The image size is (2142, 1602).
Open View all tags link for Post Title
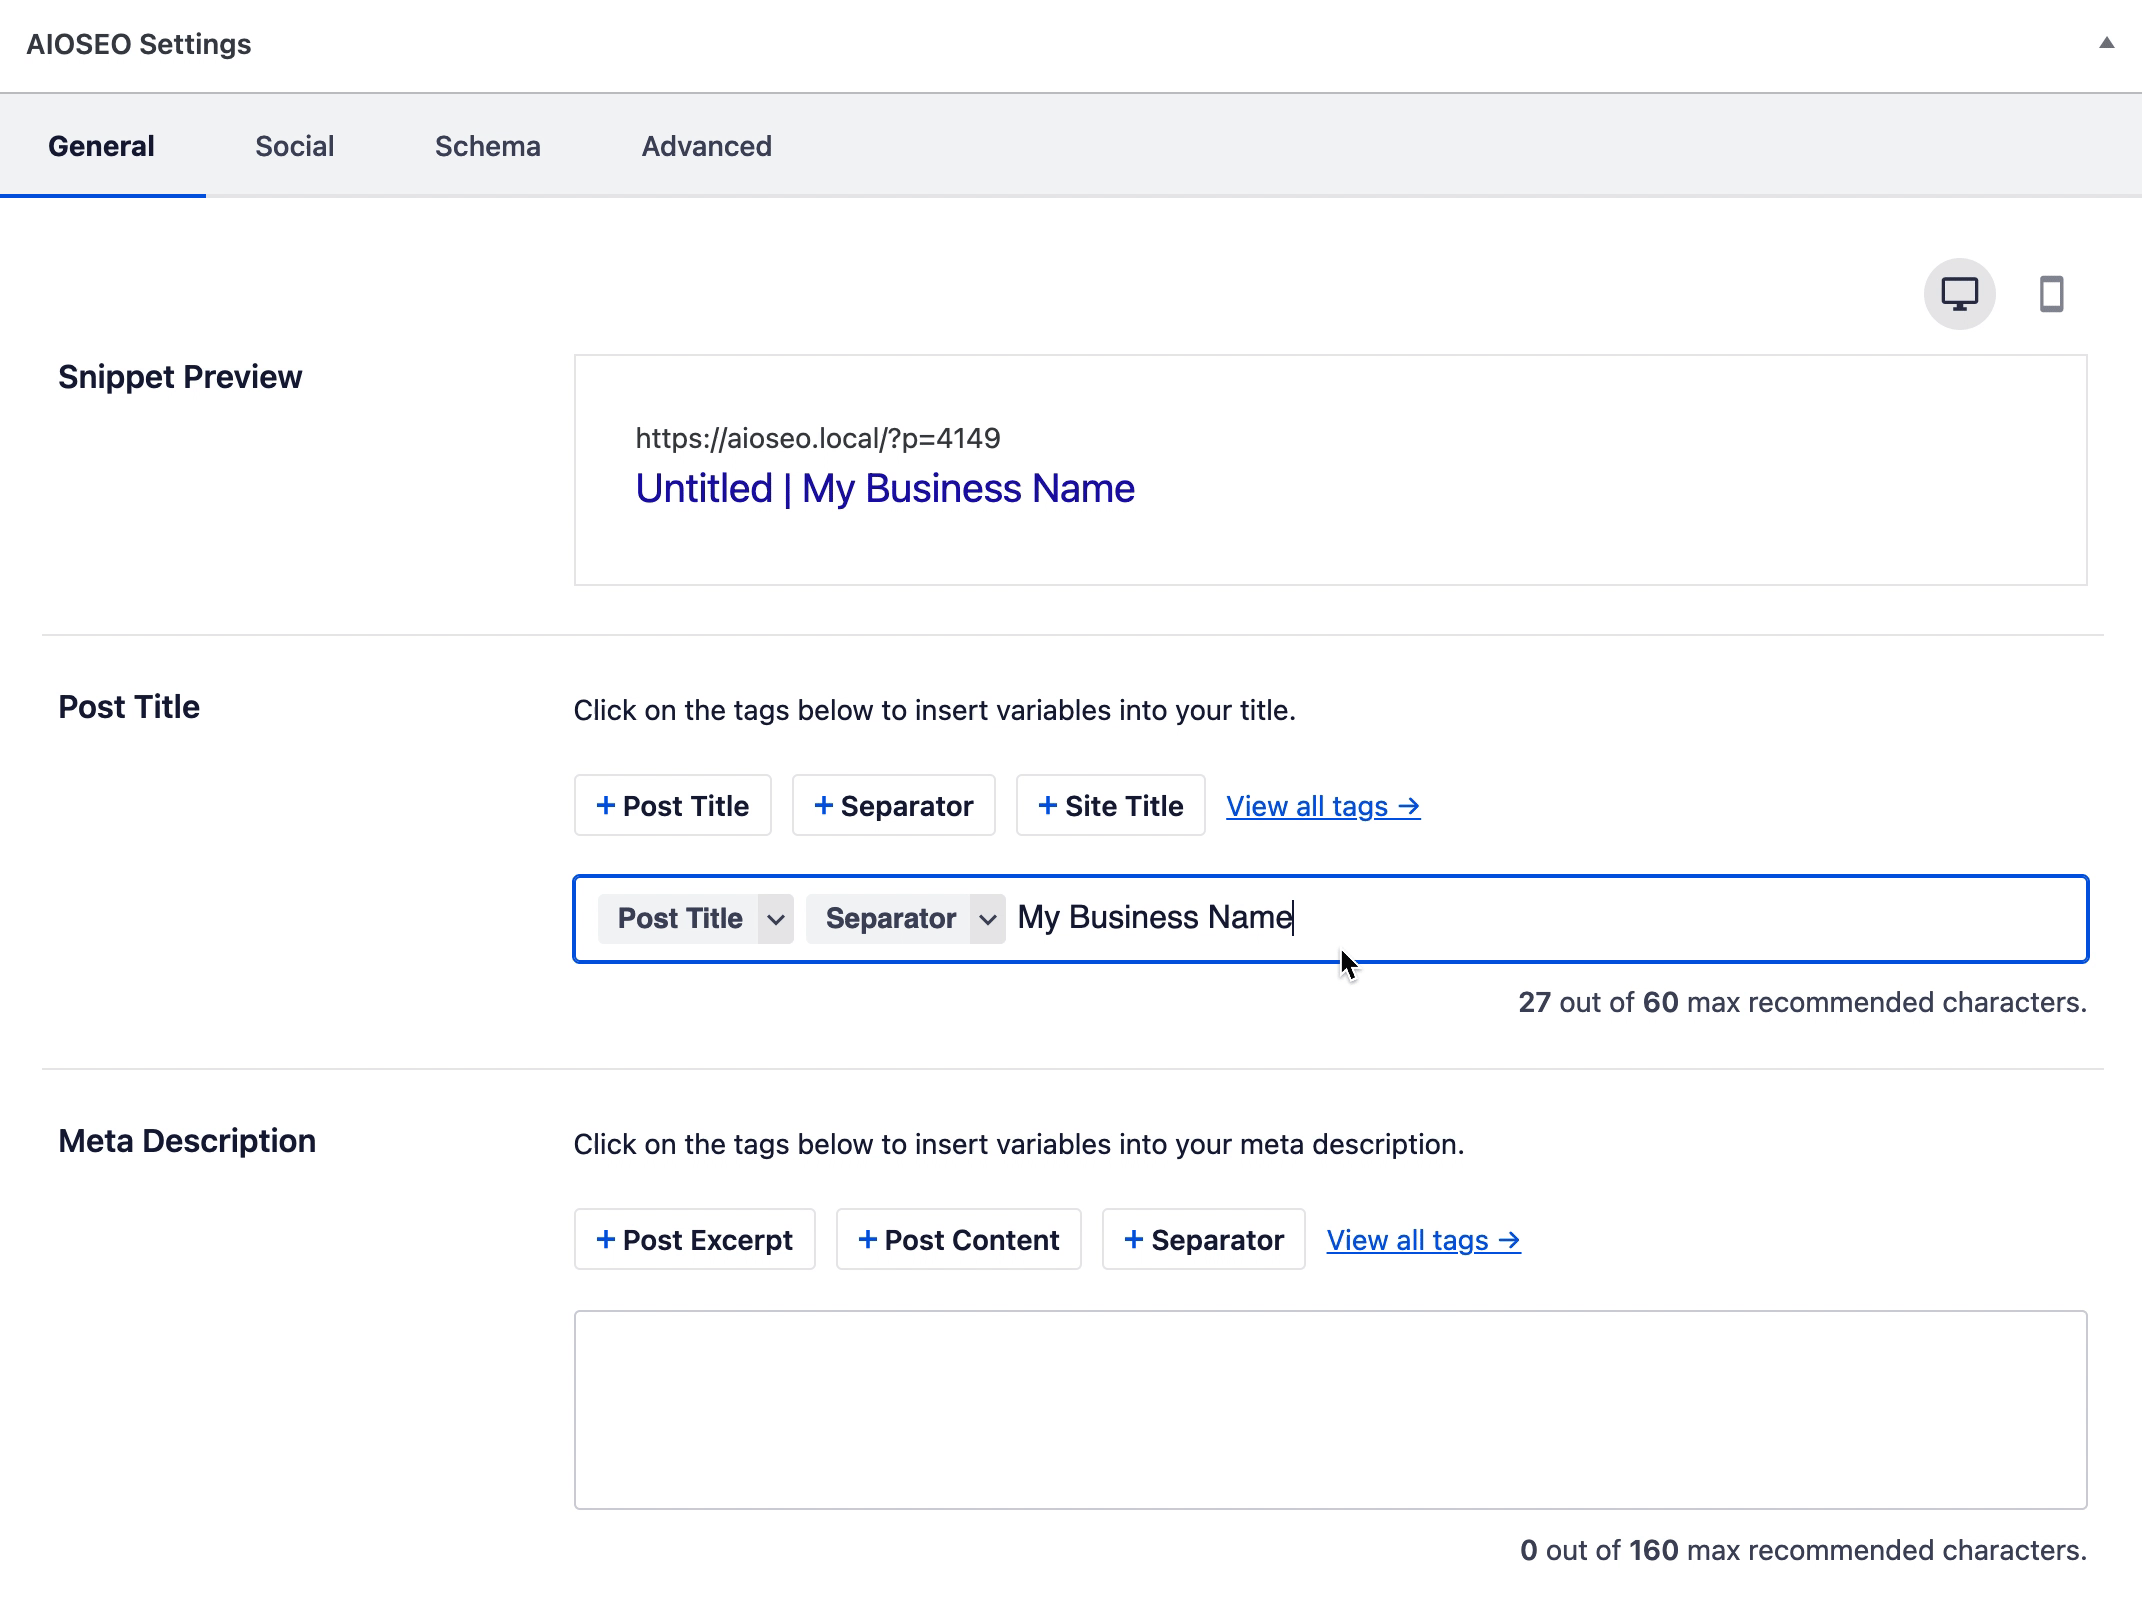pyautogui.click(x=1323, y=806)
